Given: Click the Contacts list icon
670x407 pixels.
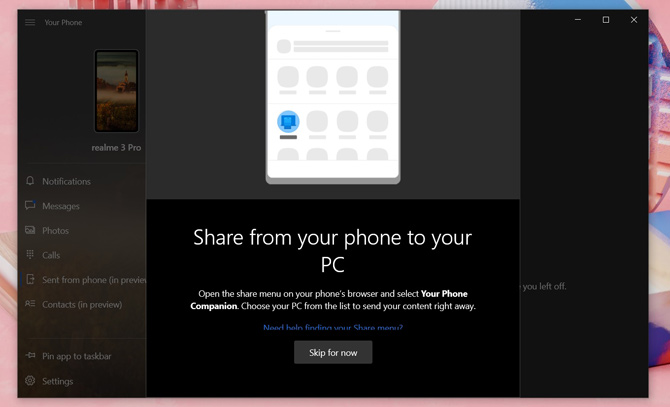Looking at the screenshot, I should [30, 304].
